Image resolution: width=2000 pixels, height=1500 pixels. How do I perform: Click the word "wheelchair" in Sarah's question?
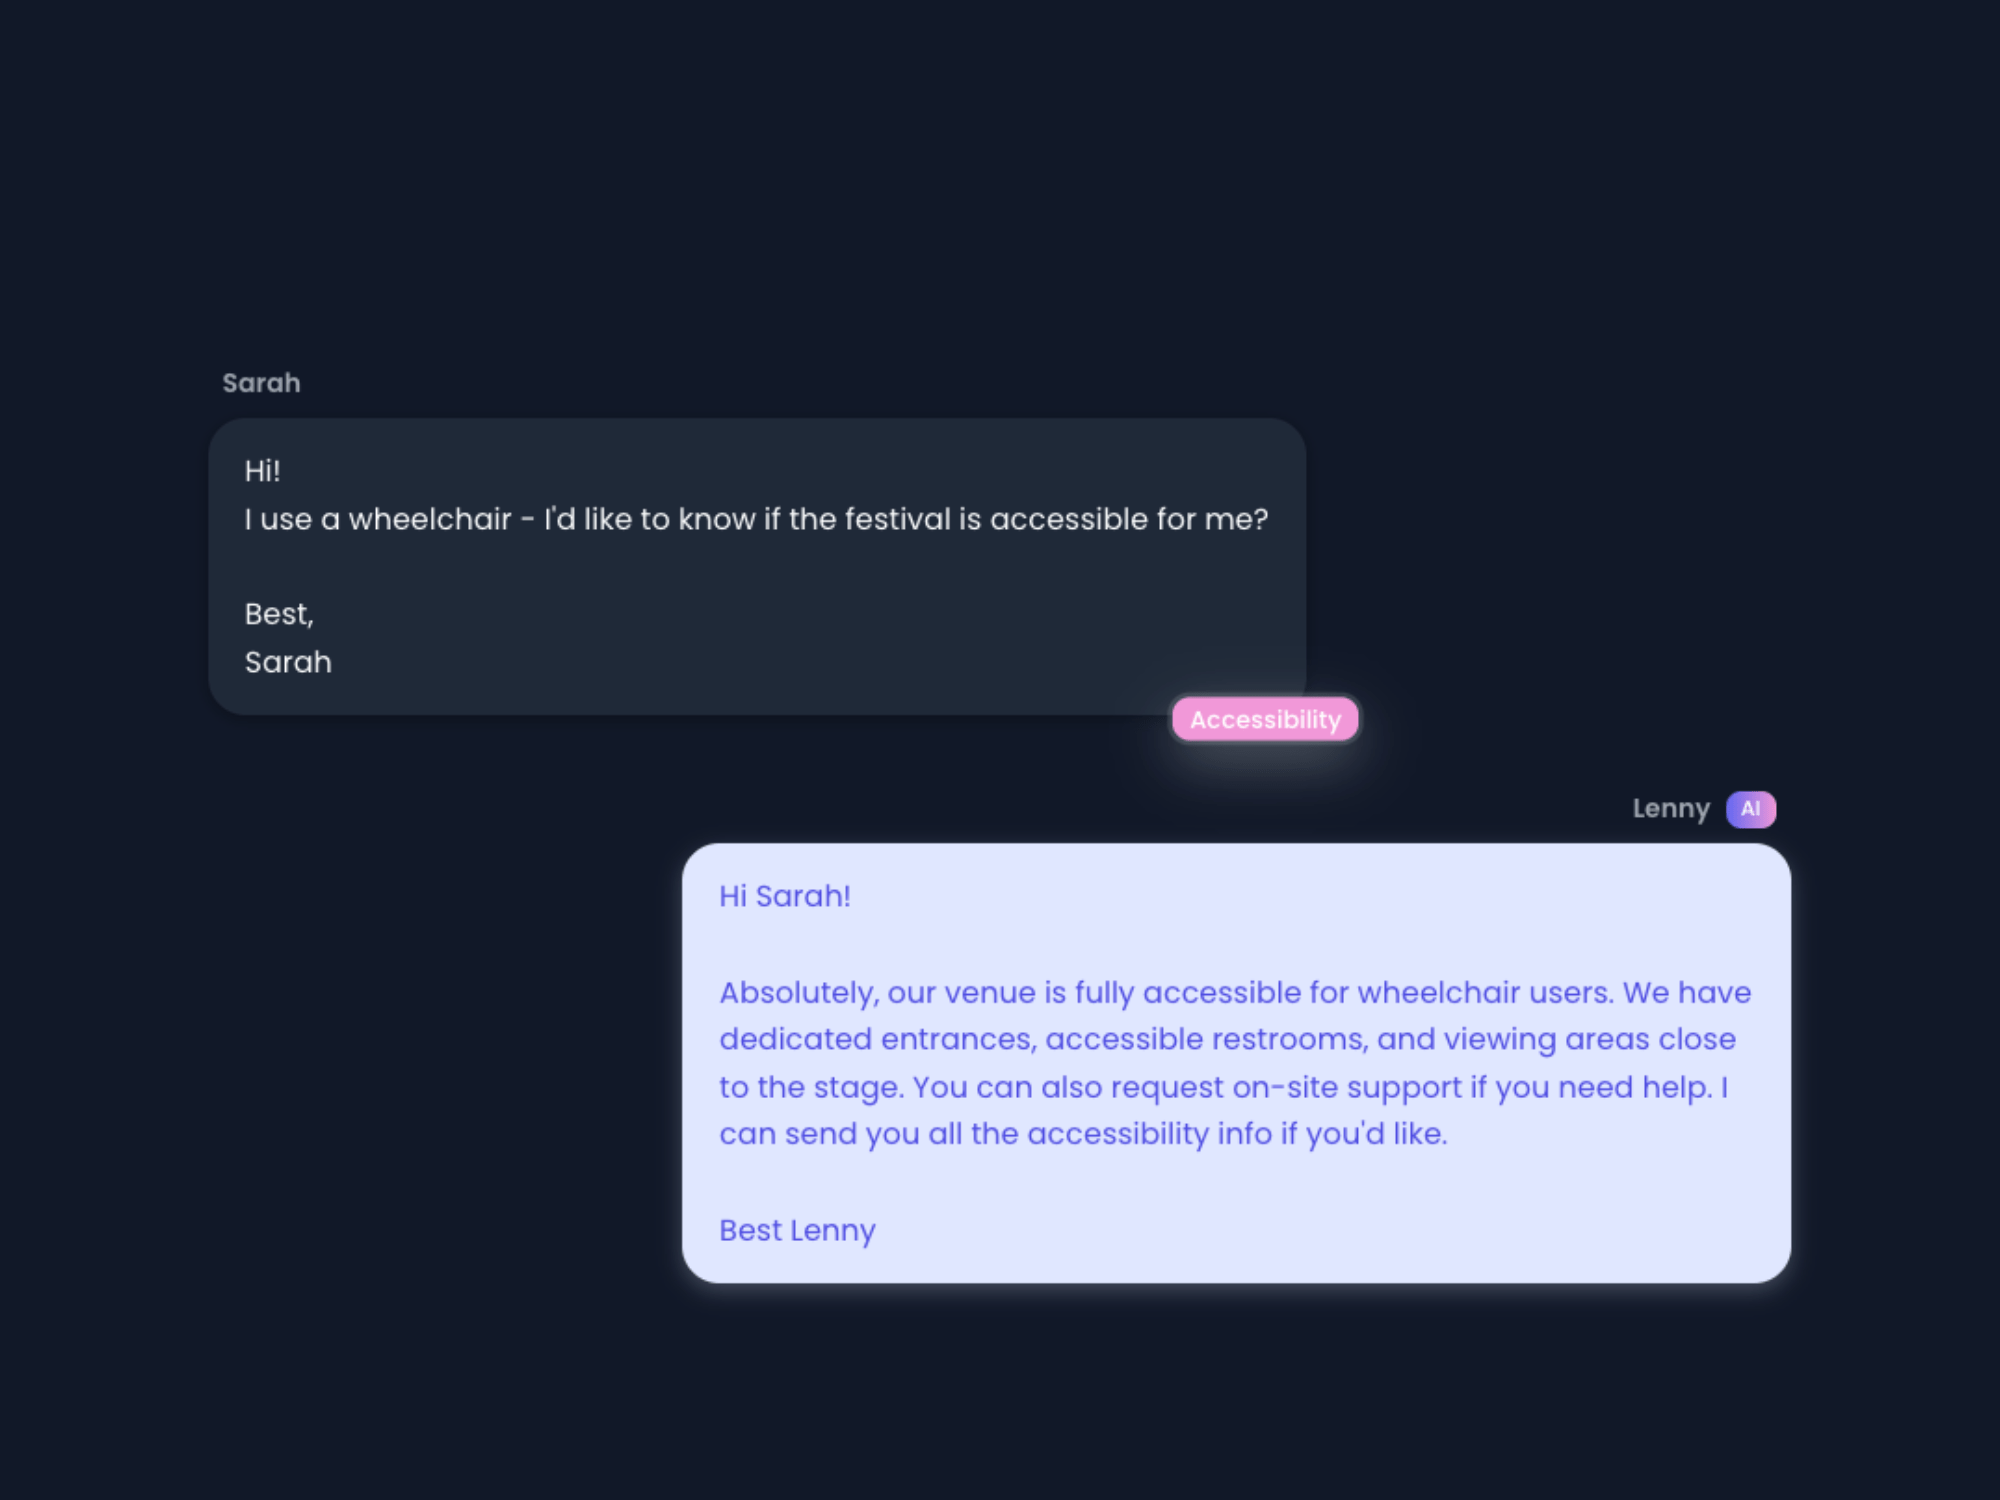click(430, 519)
